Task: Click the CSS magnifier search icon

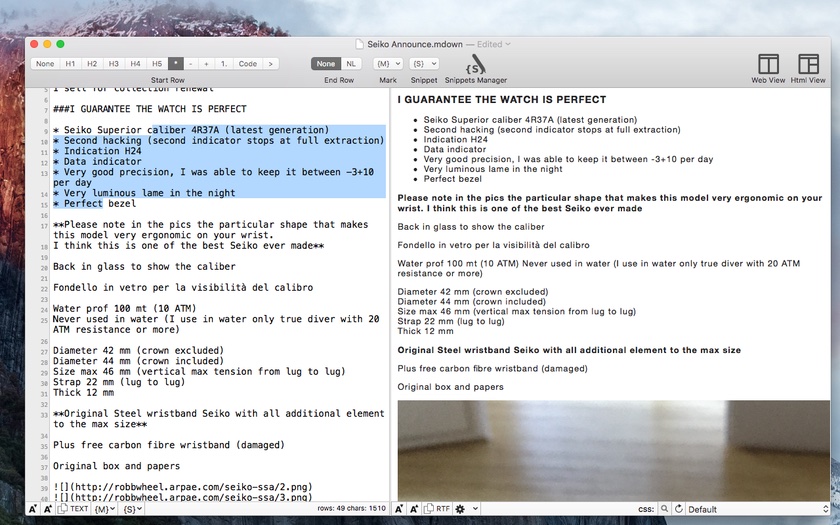Action: [663, 509]
